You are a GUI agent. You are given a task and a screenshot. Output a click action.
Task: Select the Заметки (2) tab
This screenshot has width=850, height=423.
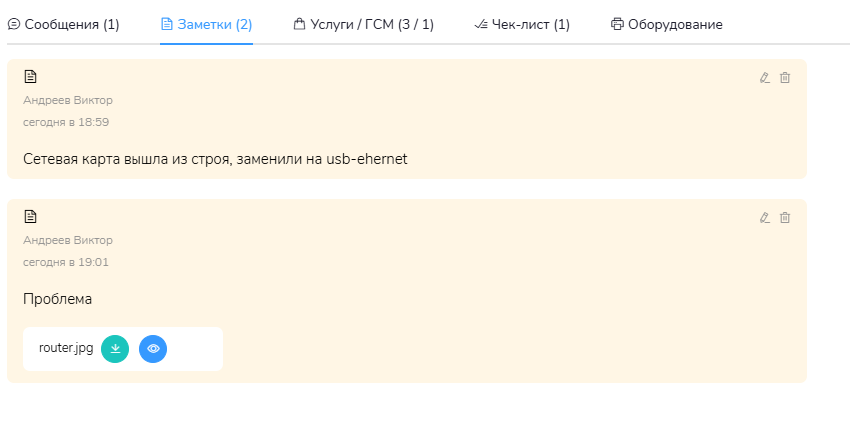click(x=206, y=24)
